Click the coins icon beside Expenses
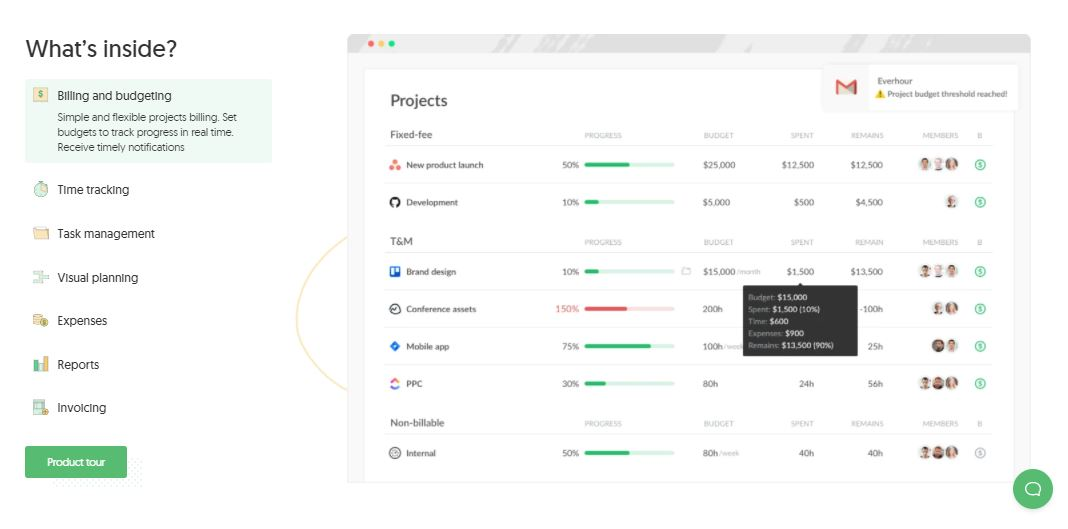Screen dimensions: 1068x529 (41, 320)
